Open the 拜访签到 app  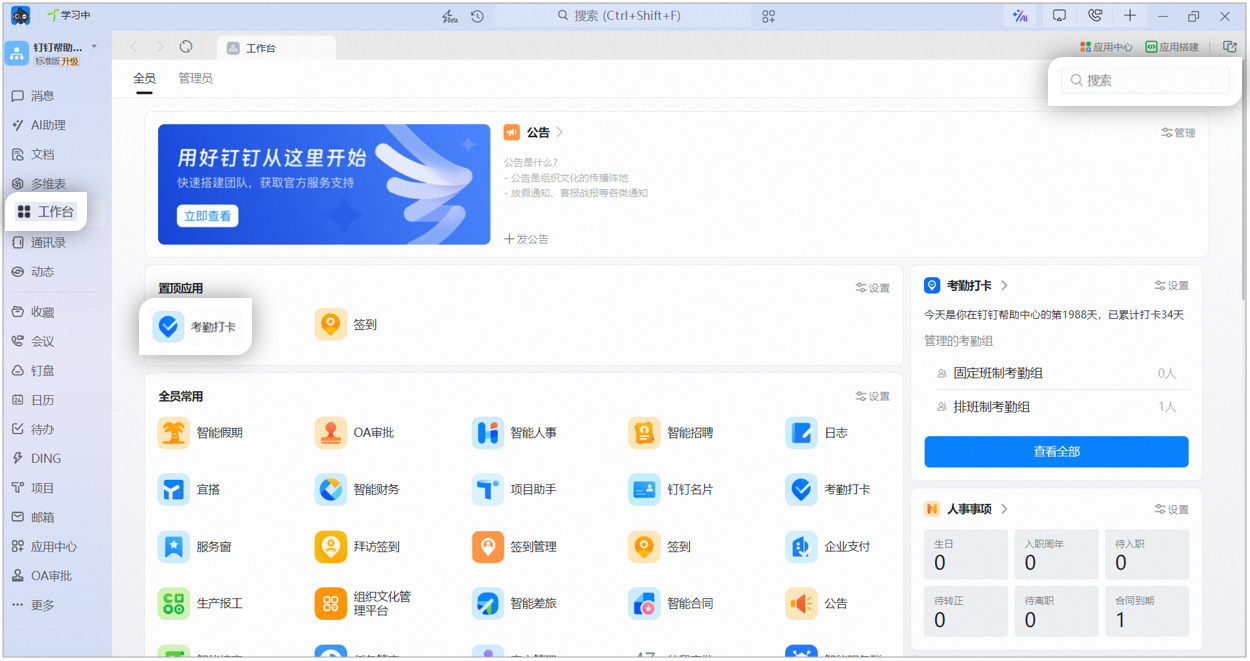pos(357,547)
